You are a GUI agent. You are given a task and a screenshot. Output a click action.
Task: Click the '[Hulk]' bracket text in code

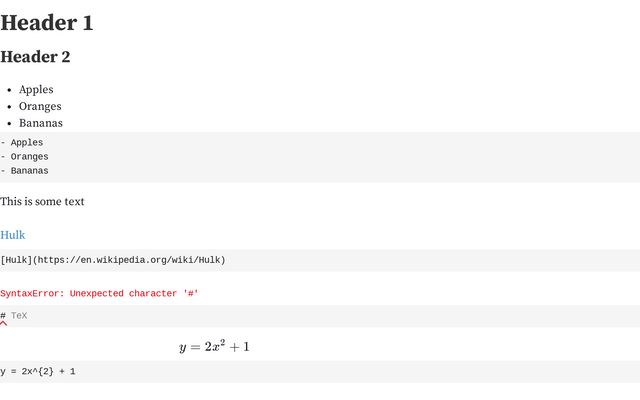(16, 260)
